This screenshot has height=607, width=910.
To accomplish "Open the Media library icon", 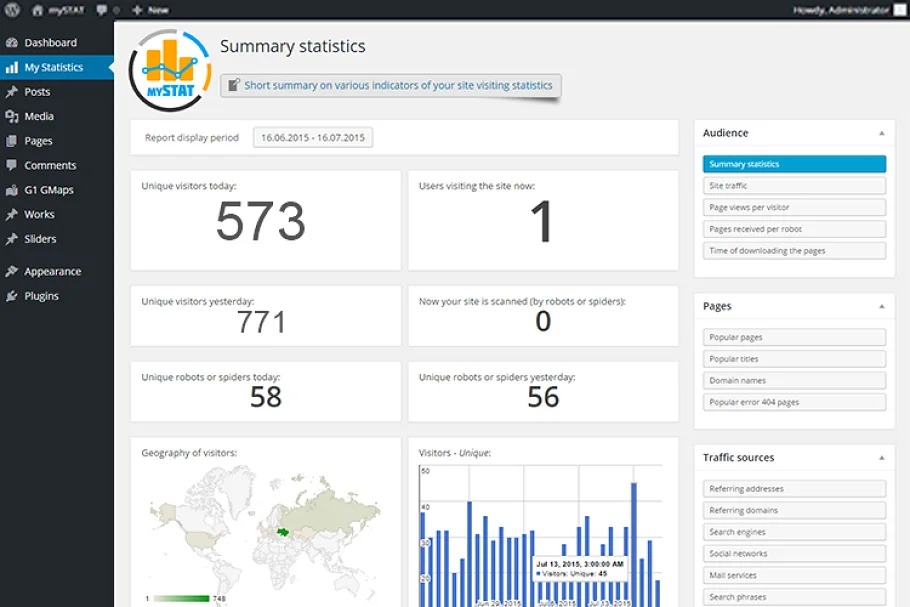I will pyautogui.click(x=12, y=117).
